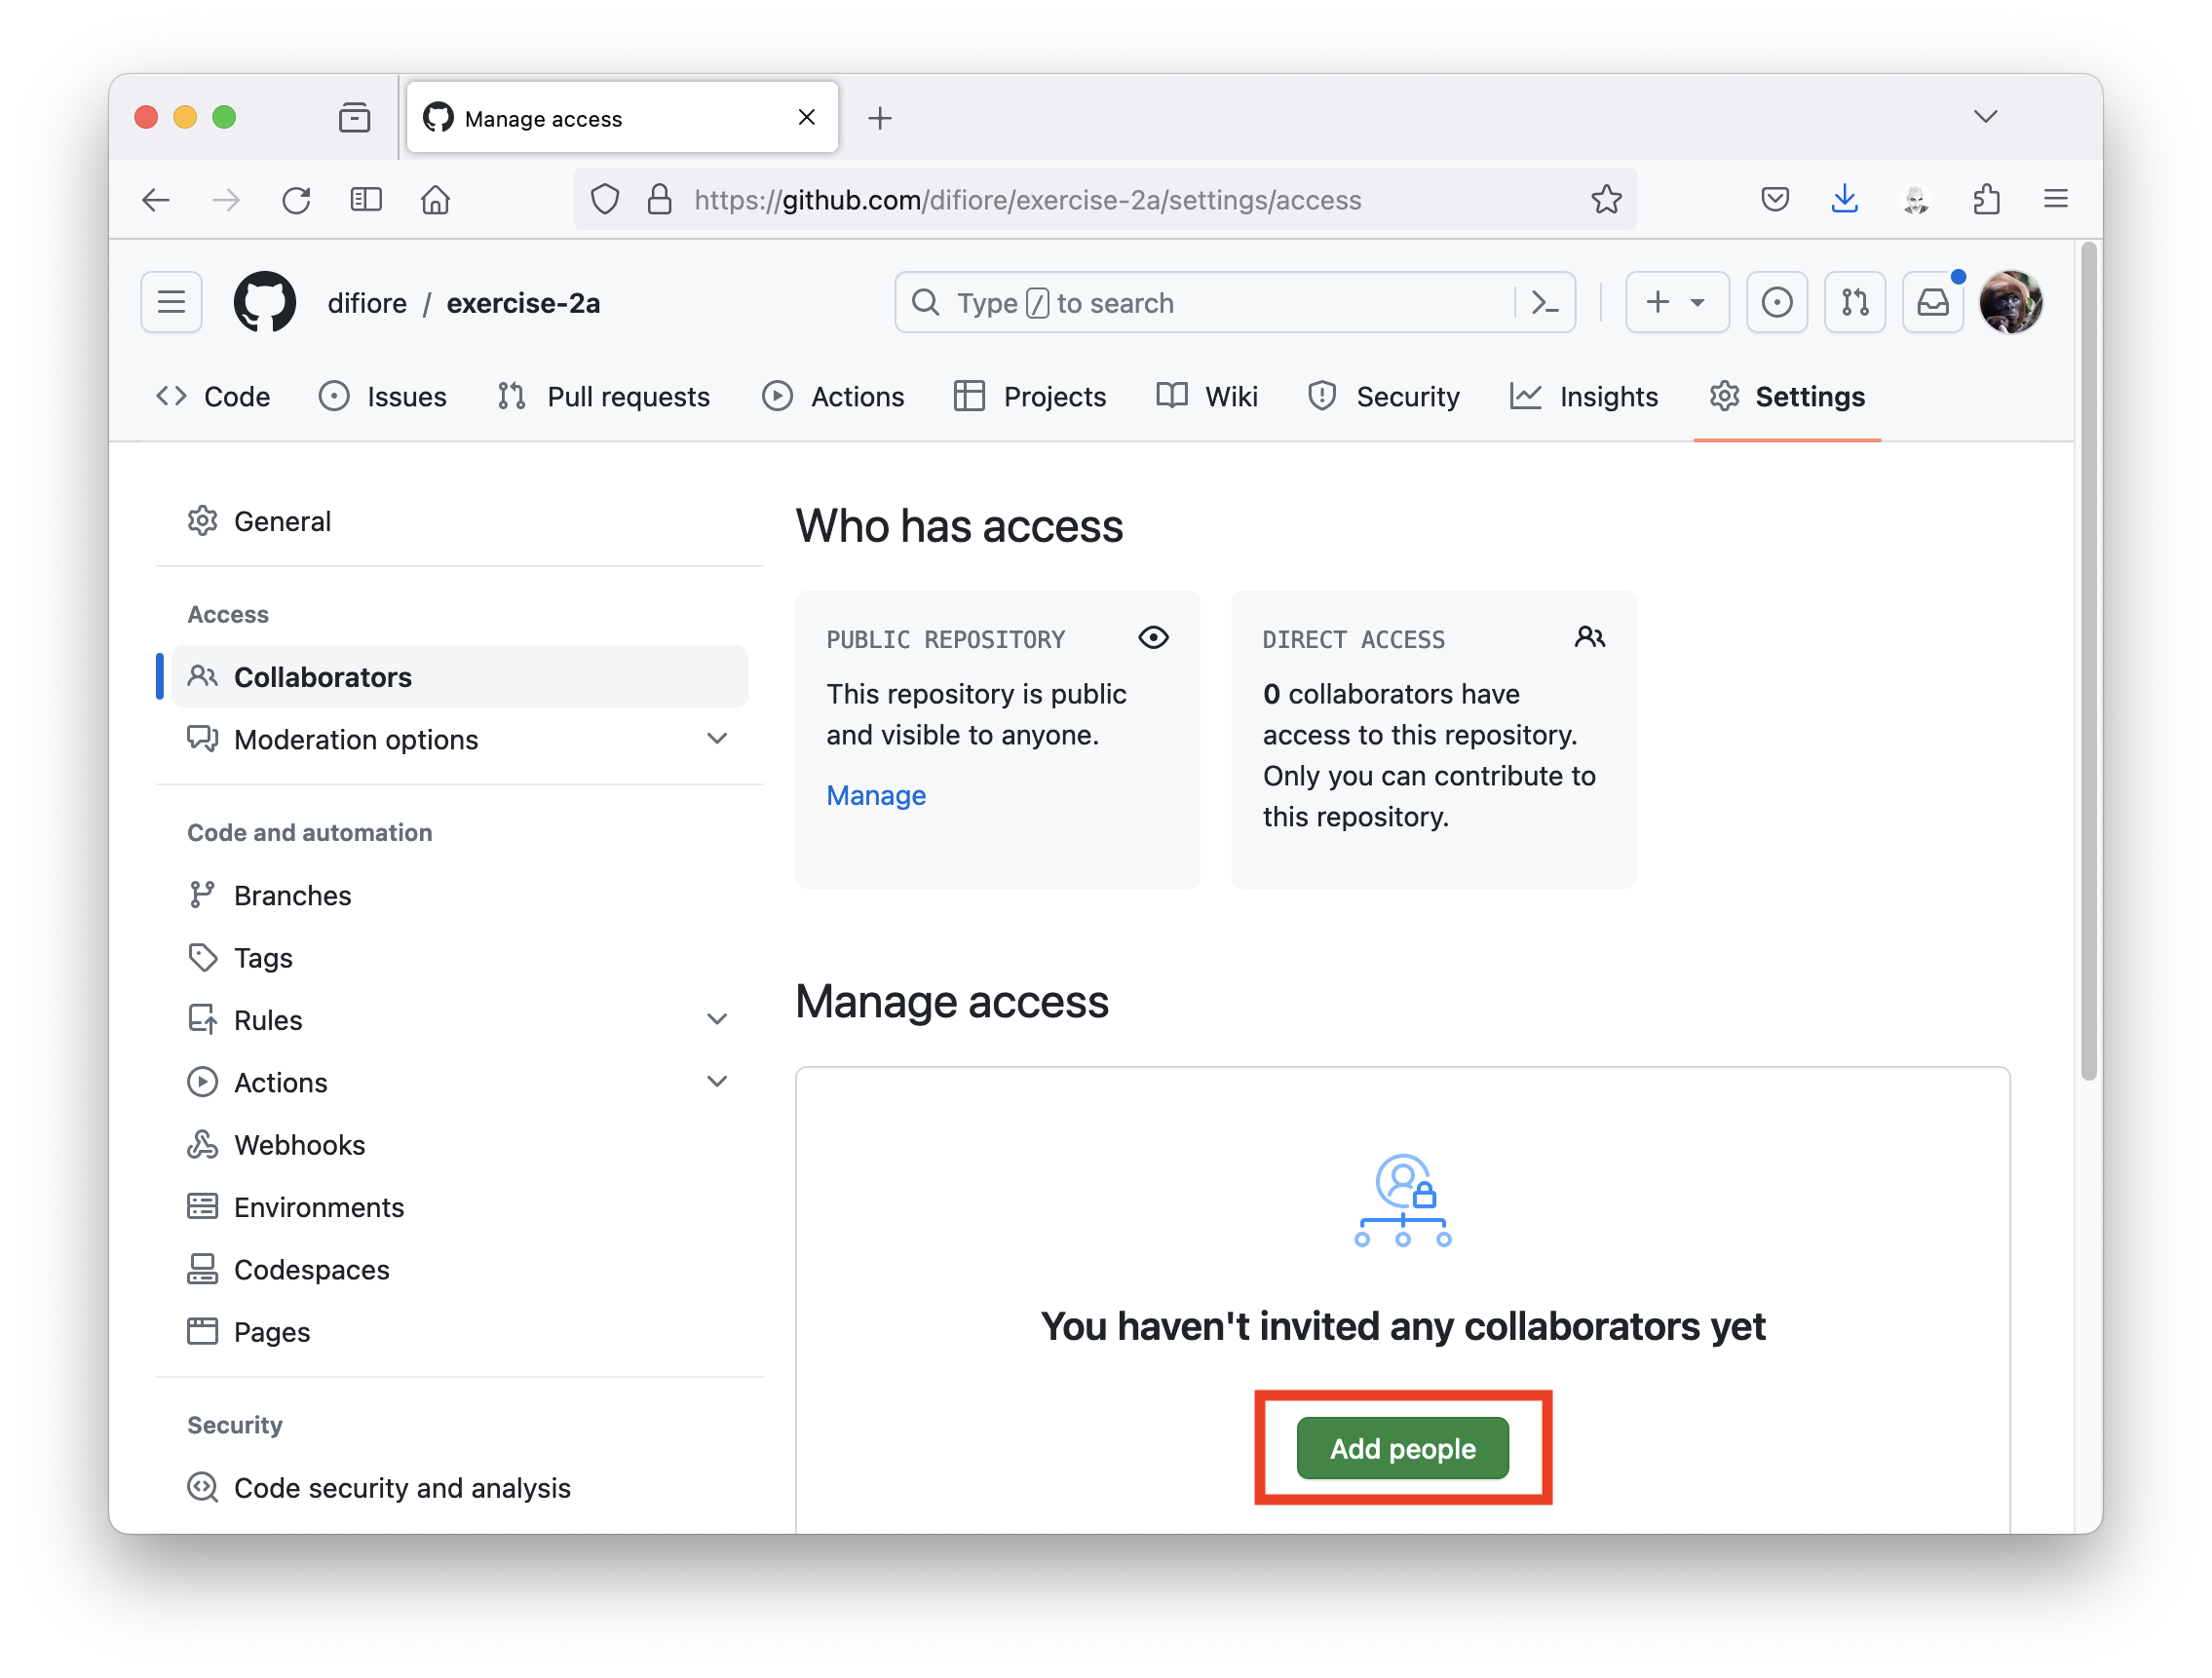Image resolution: width=2212 pixels, height=1678 pixels.
Task: Open the command palette icon in search
Action: [x=1545, y=302]
